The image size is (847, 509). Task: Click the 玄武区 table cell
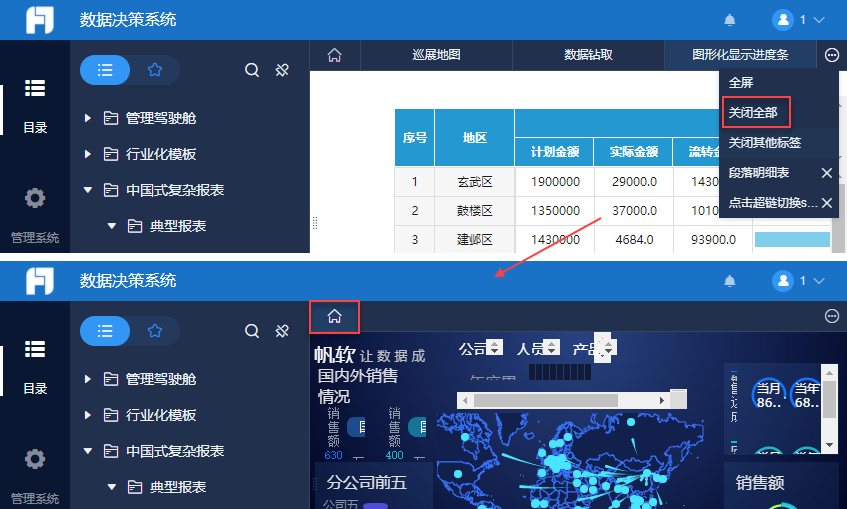coord(474,182)
